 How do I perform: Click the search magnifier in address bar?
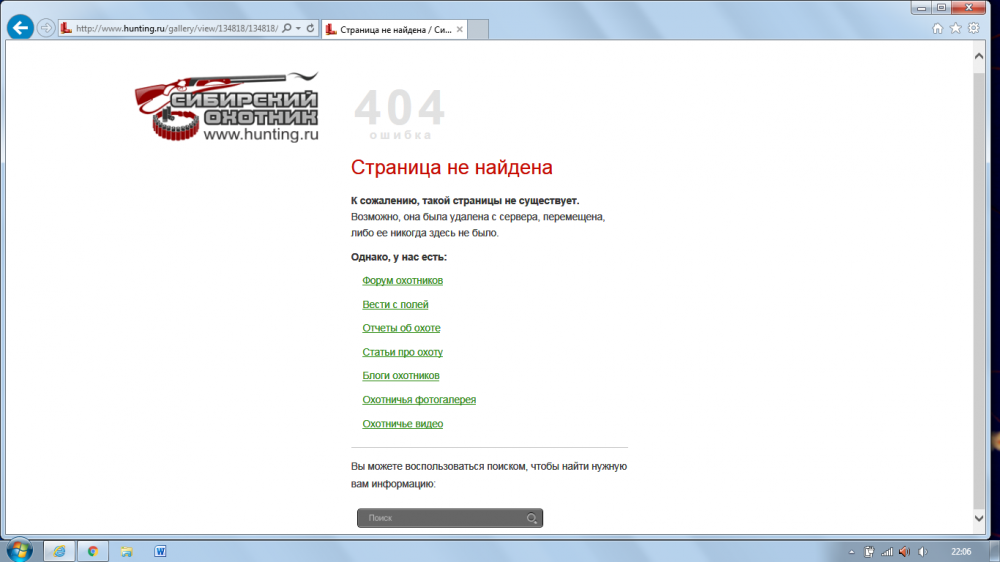point(287,29)
